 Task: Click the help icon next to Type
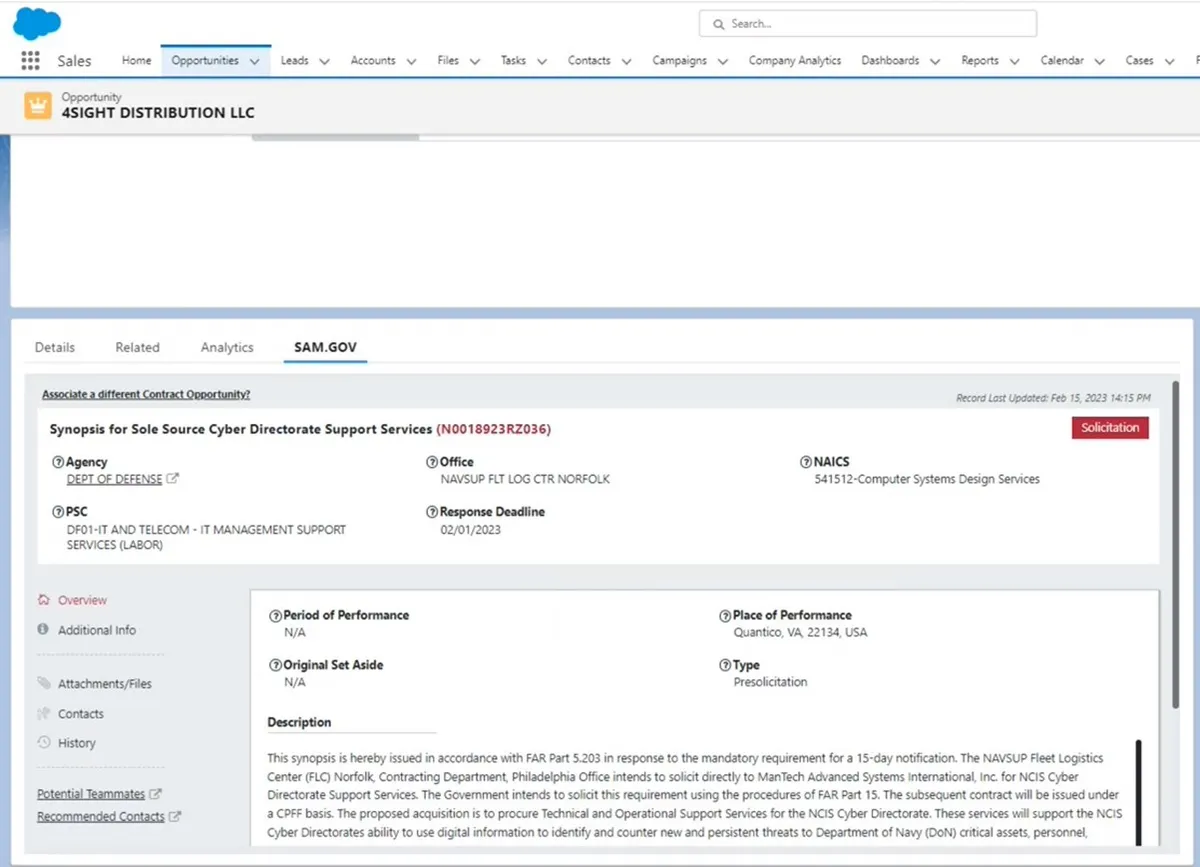coord(725,665)
